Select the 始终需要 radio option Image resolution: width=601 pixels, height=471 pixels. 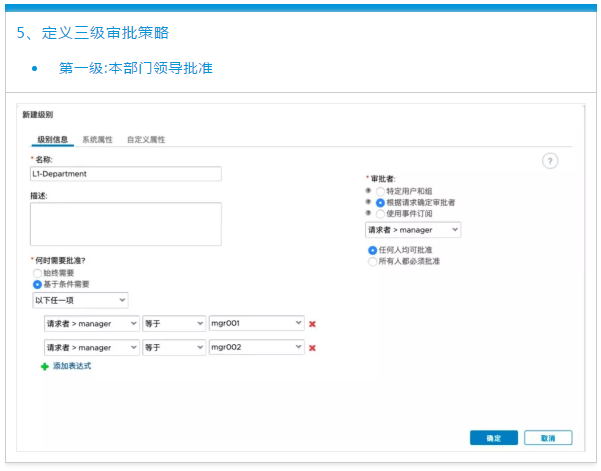pos(38,273)
